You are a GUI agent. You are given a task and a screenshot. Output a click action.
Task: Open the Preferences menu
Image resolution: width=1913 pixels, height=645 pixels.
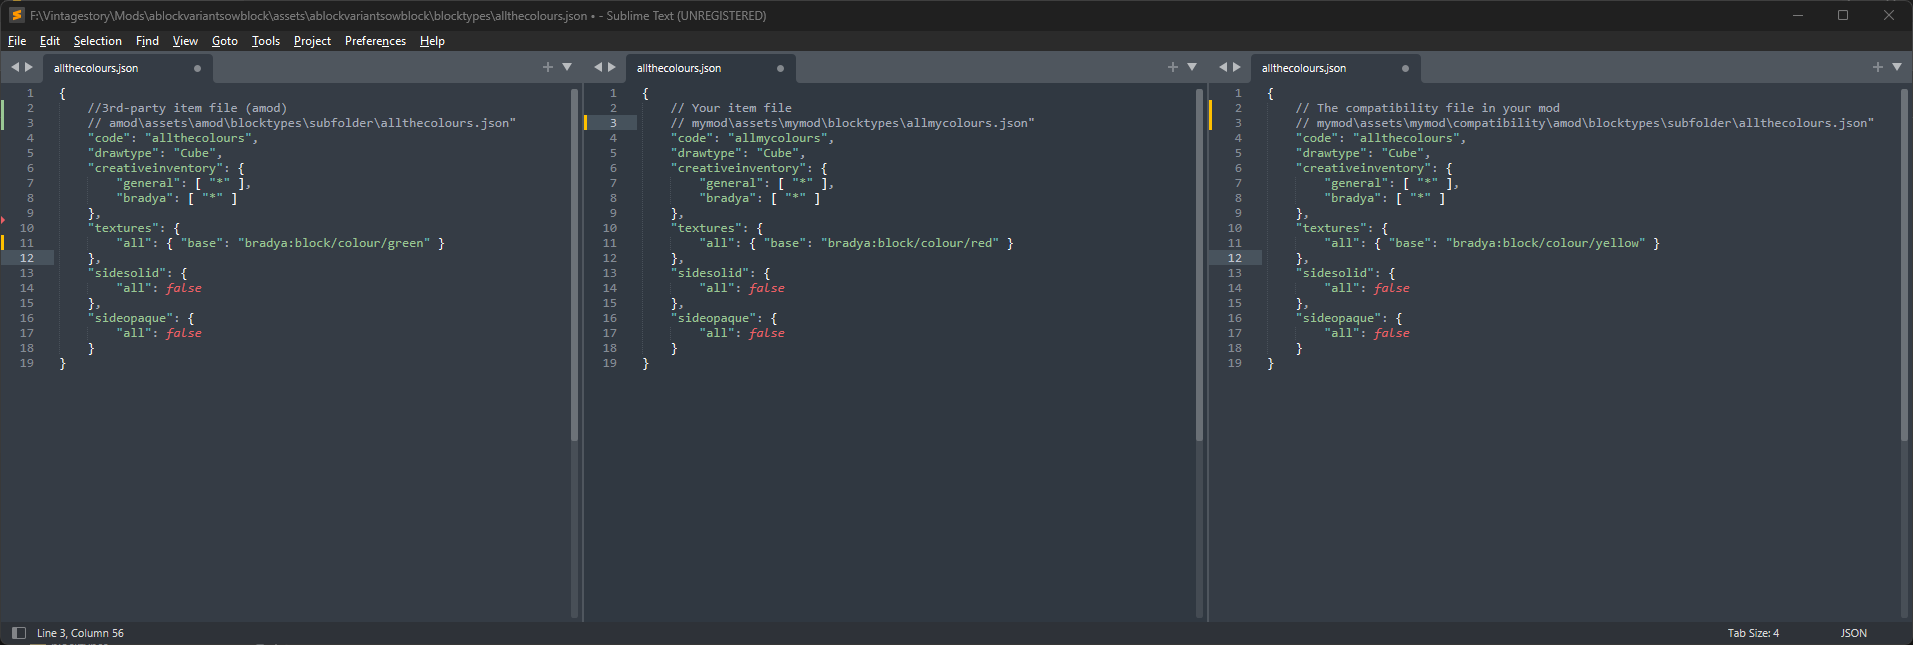(x=375, y=41)
